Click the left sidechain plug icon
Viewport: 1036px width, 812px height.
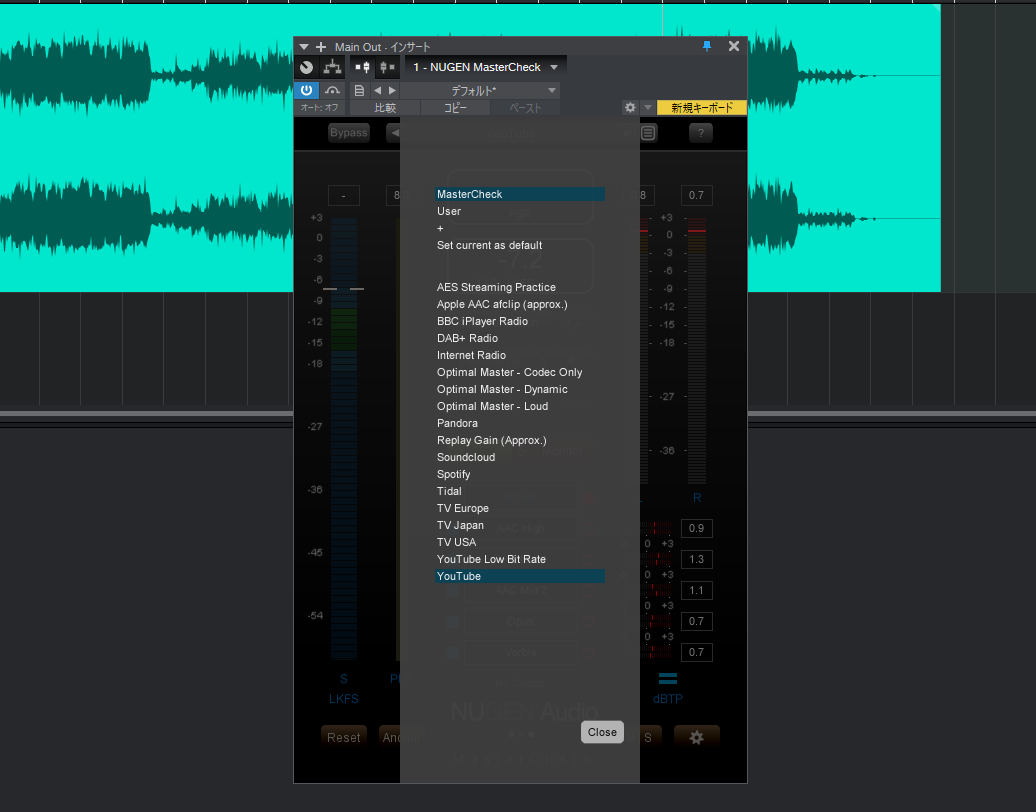click(362, 67)
